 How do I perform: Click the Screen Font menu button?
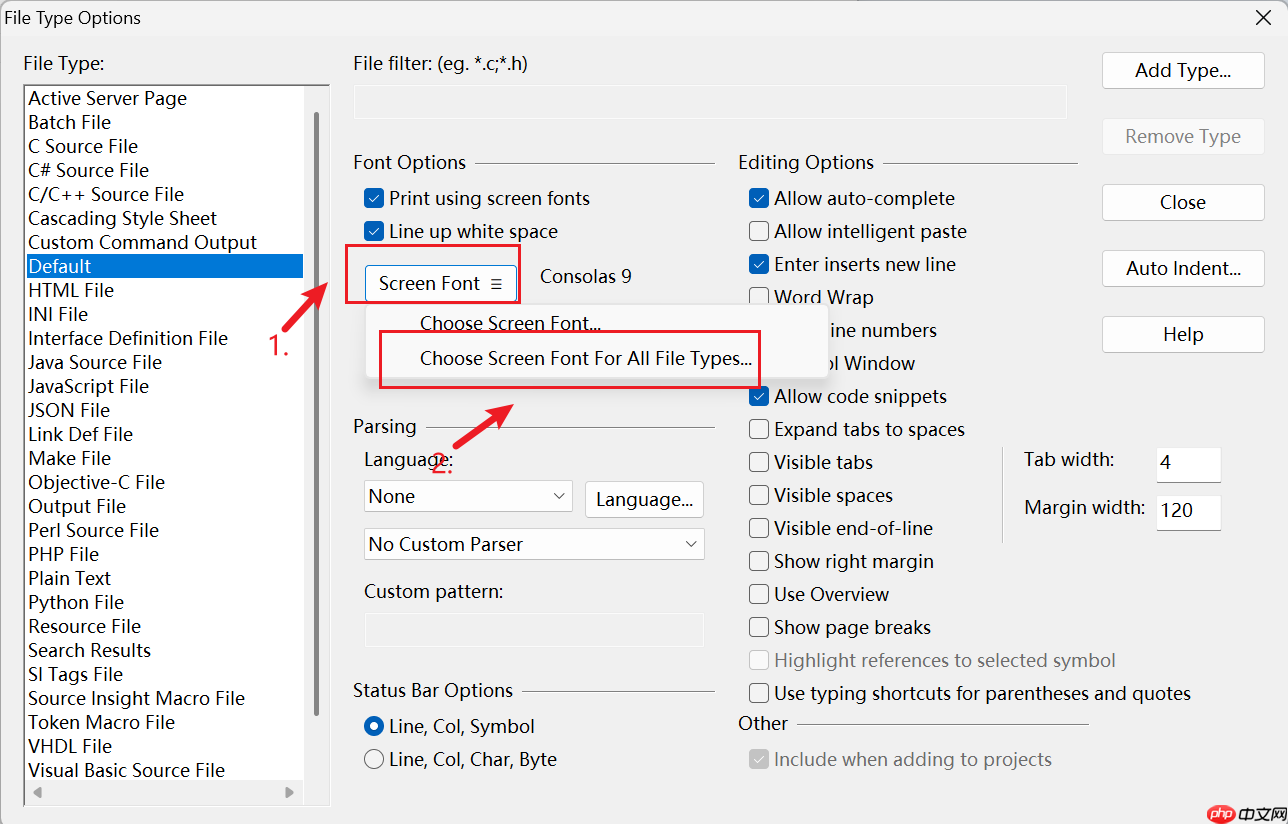click(x=440, y=284)
